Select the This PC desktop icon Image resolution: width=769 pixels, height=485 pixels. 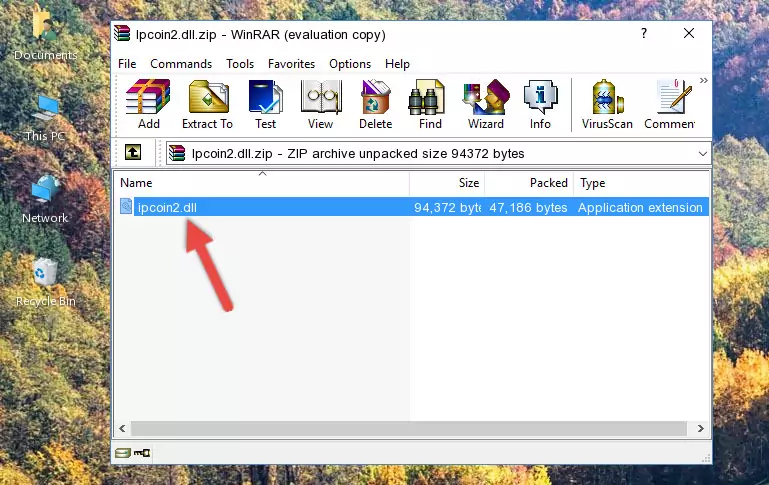click(x=45, y=118)
